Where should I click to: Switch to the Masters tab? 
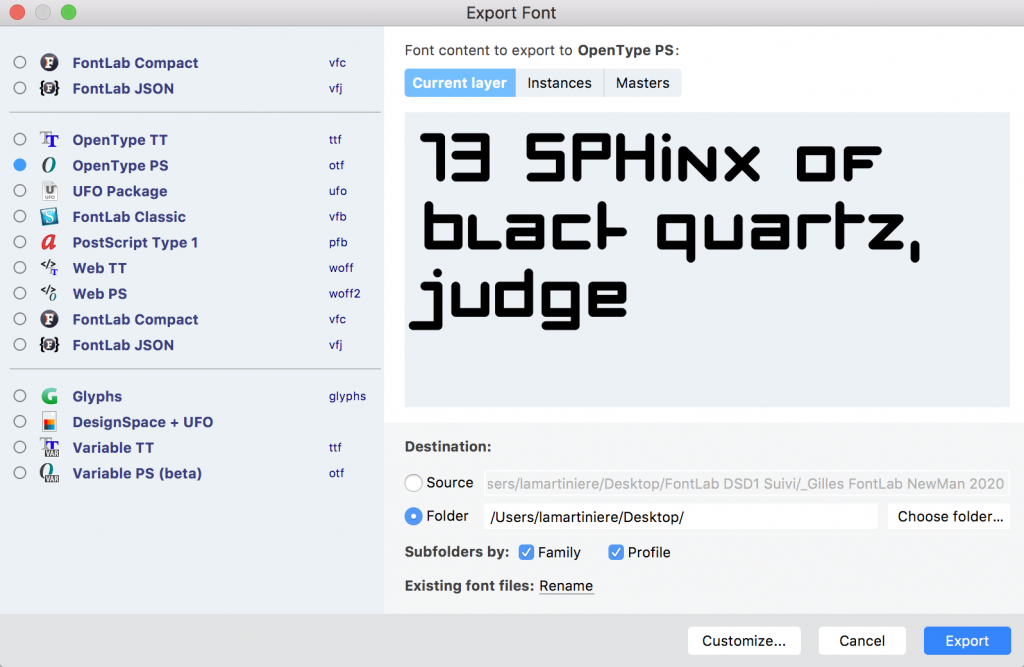coord(642,83)
